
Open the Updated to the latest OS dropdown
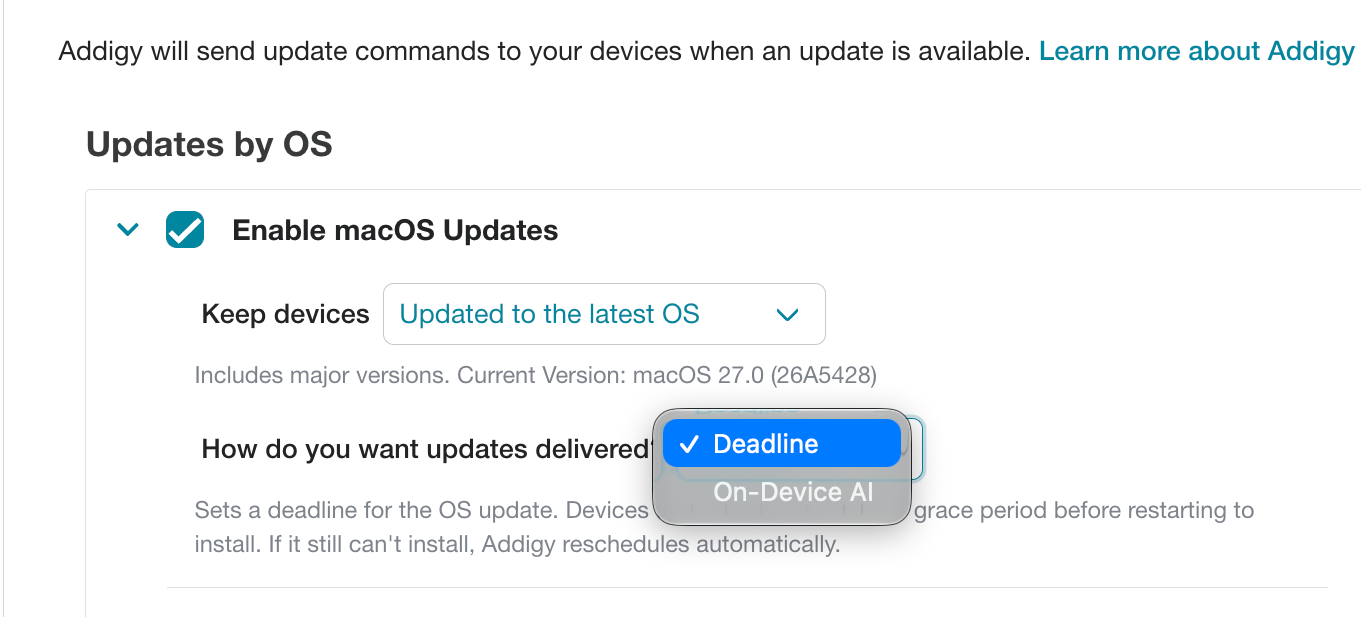[604, 314]
